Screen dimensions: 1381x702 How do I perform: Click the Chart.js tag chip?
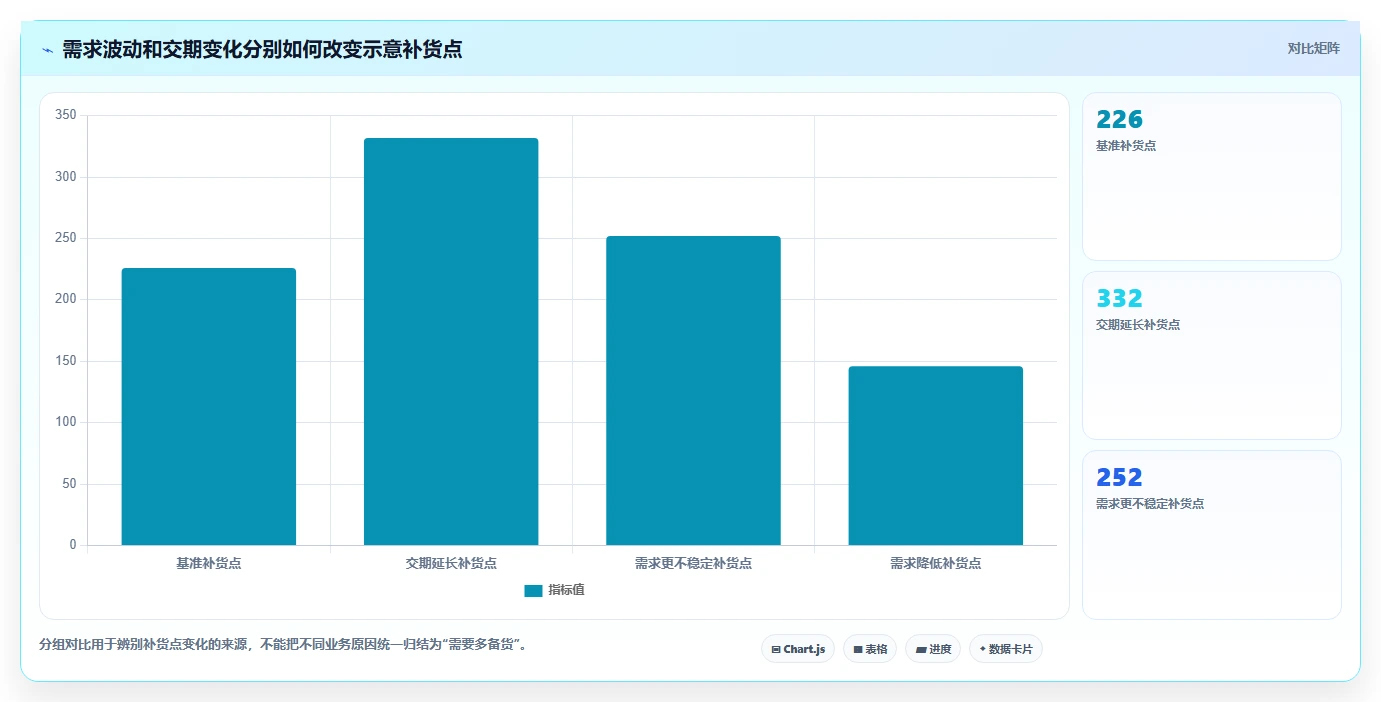[798, 649]
